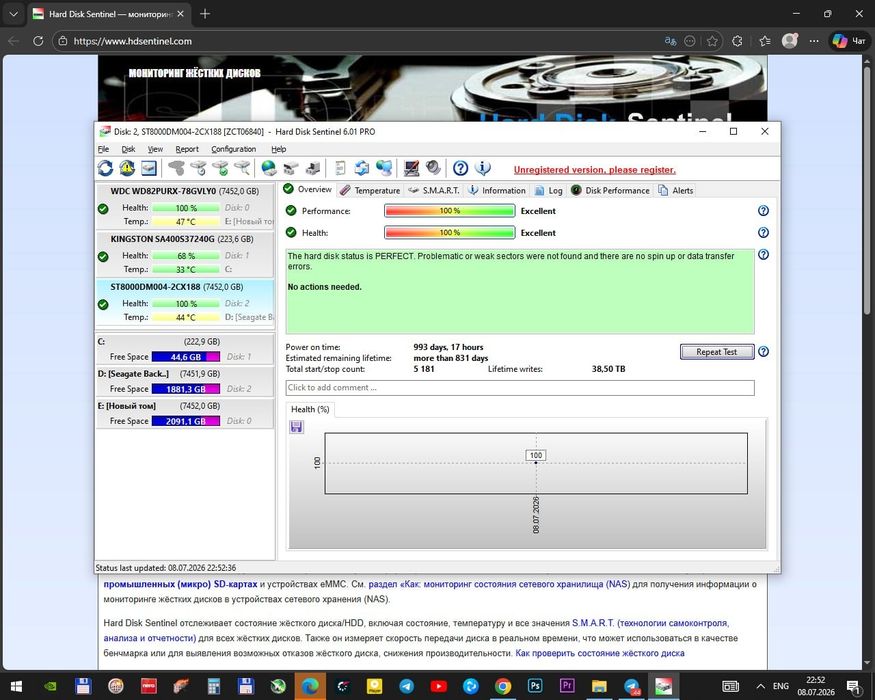Click the Repeat Test button

717,352
